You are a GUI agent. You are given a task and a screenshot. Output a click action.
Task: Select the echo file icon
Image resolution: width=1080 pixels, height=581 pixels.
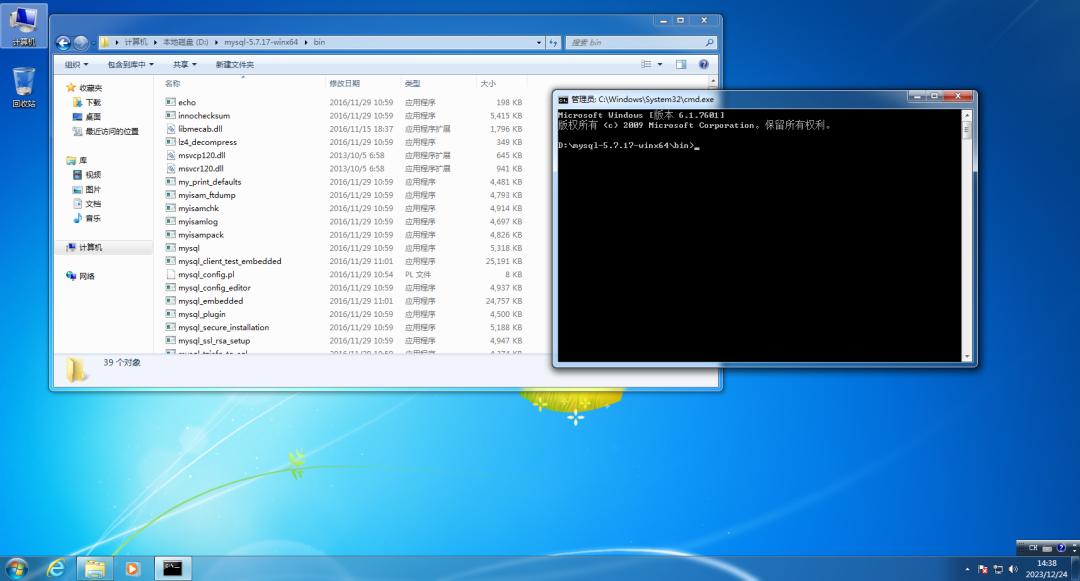tap(170, 102)
